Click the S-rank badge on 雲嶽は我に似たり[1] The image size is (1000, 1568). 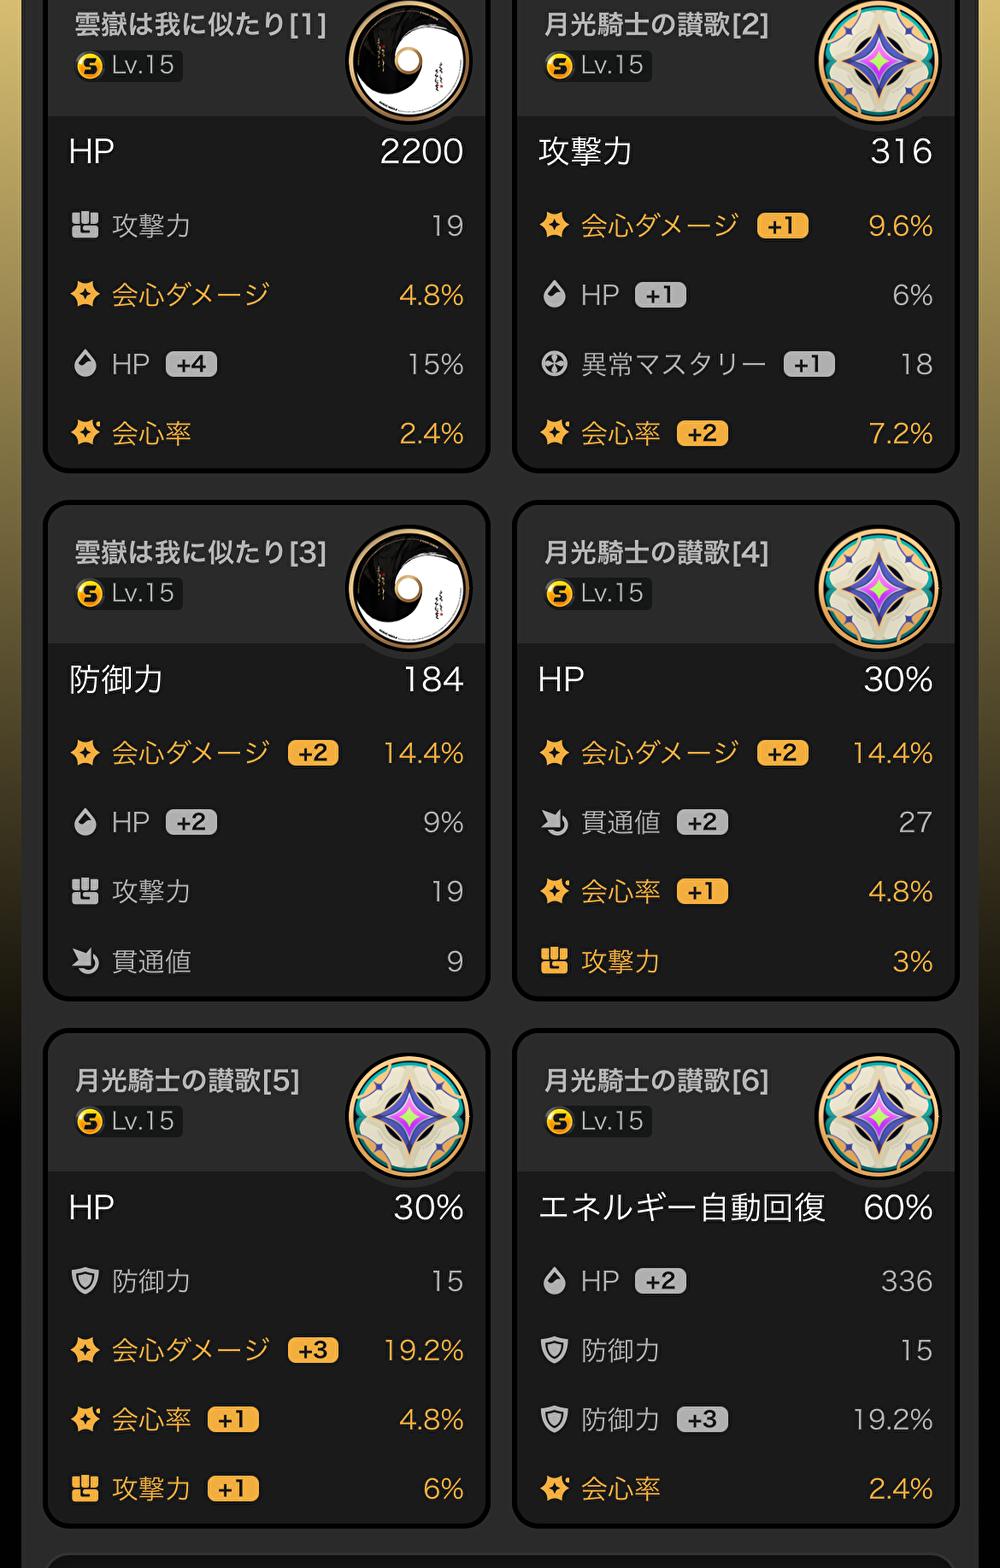[90, 66]
